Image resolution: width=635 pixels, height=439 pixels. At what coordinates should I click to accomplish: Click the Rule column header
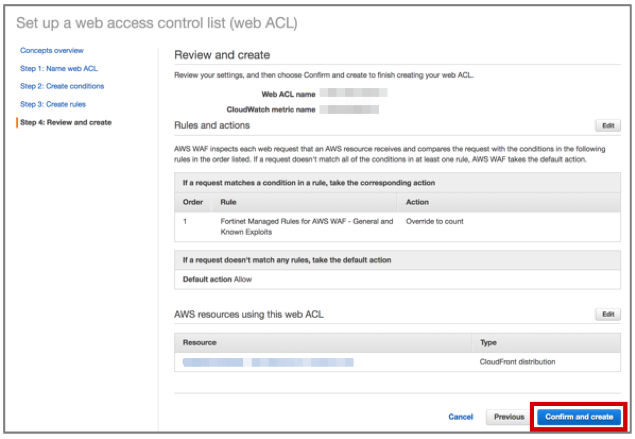point(228,202)
